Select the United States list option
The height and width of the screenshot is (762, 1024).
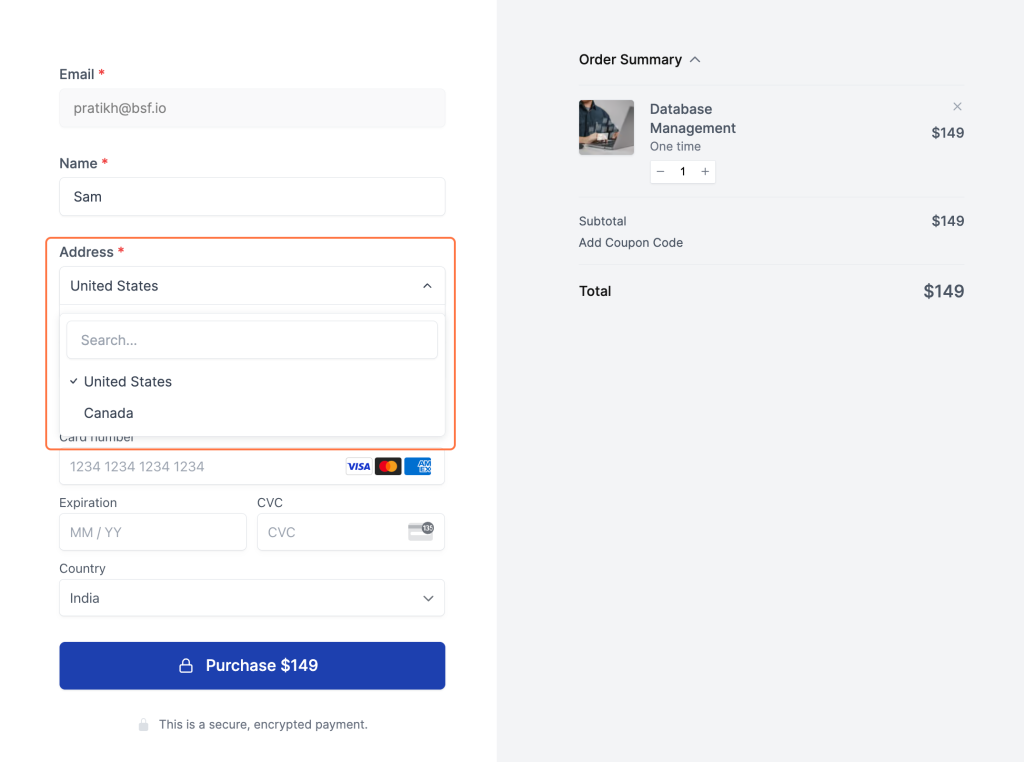pyautogui.click(x=128, y=381)
